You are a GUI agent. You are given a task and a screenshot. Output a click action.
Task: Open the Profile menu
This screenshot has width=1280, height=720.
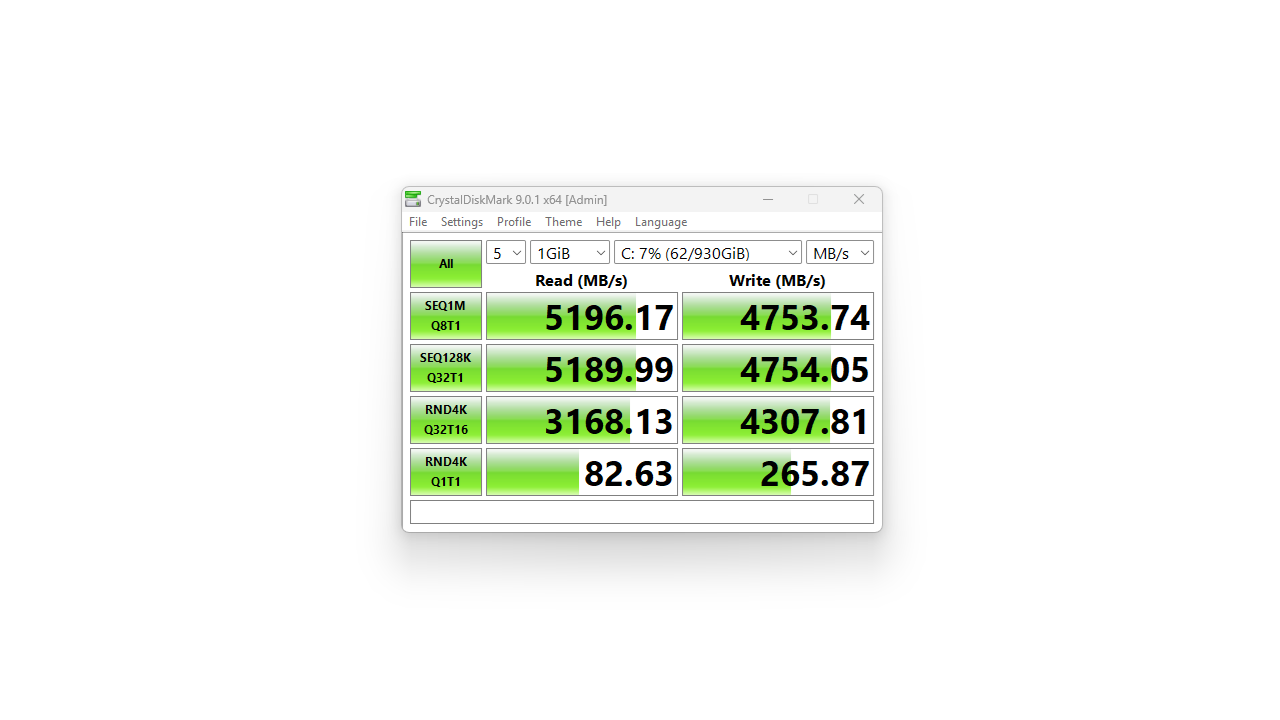514,222
